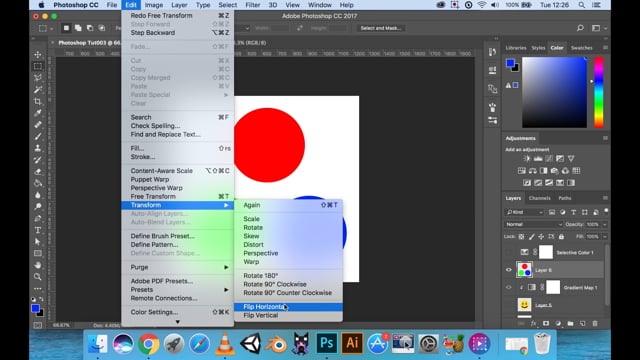Click Step Backward menu entry

pos(178,33)
